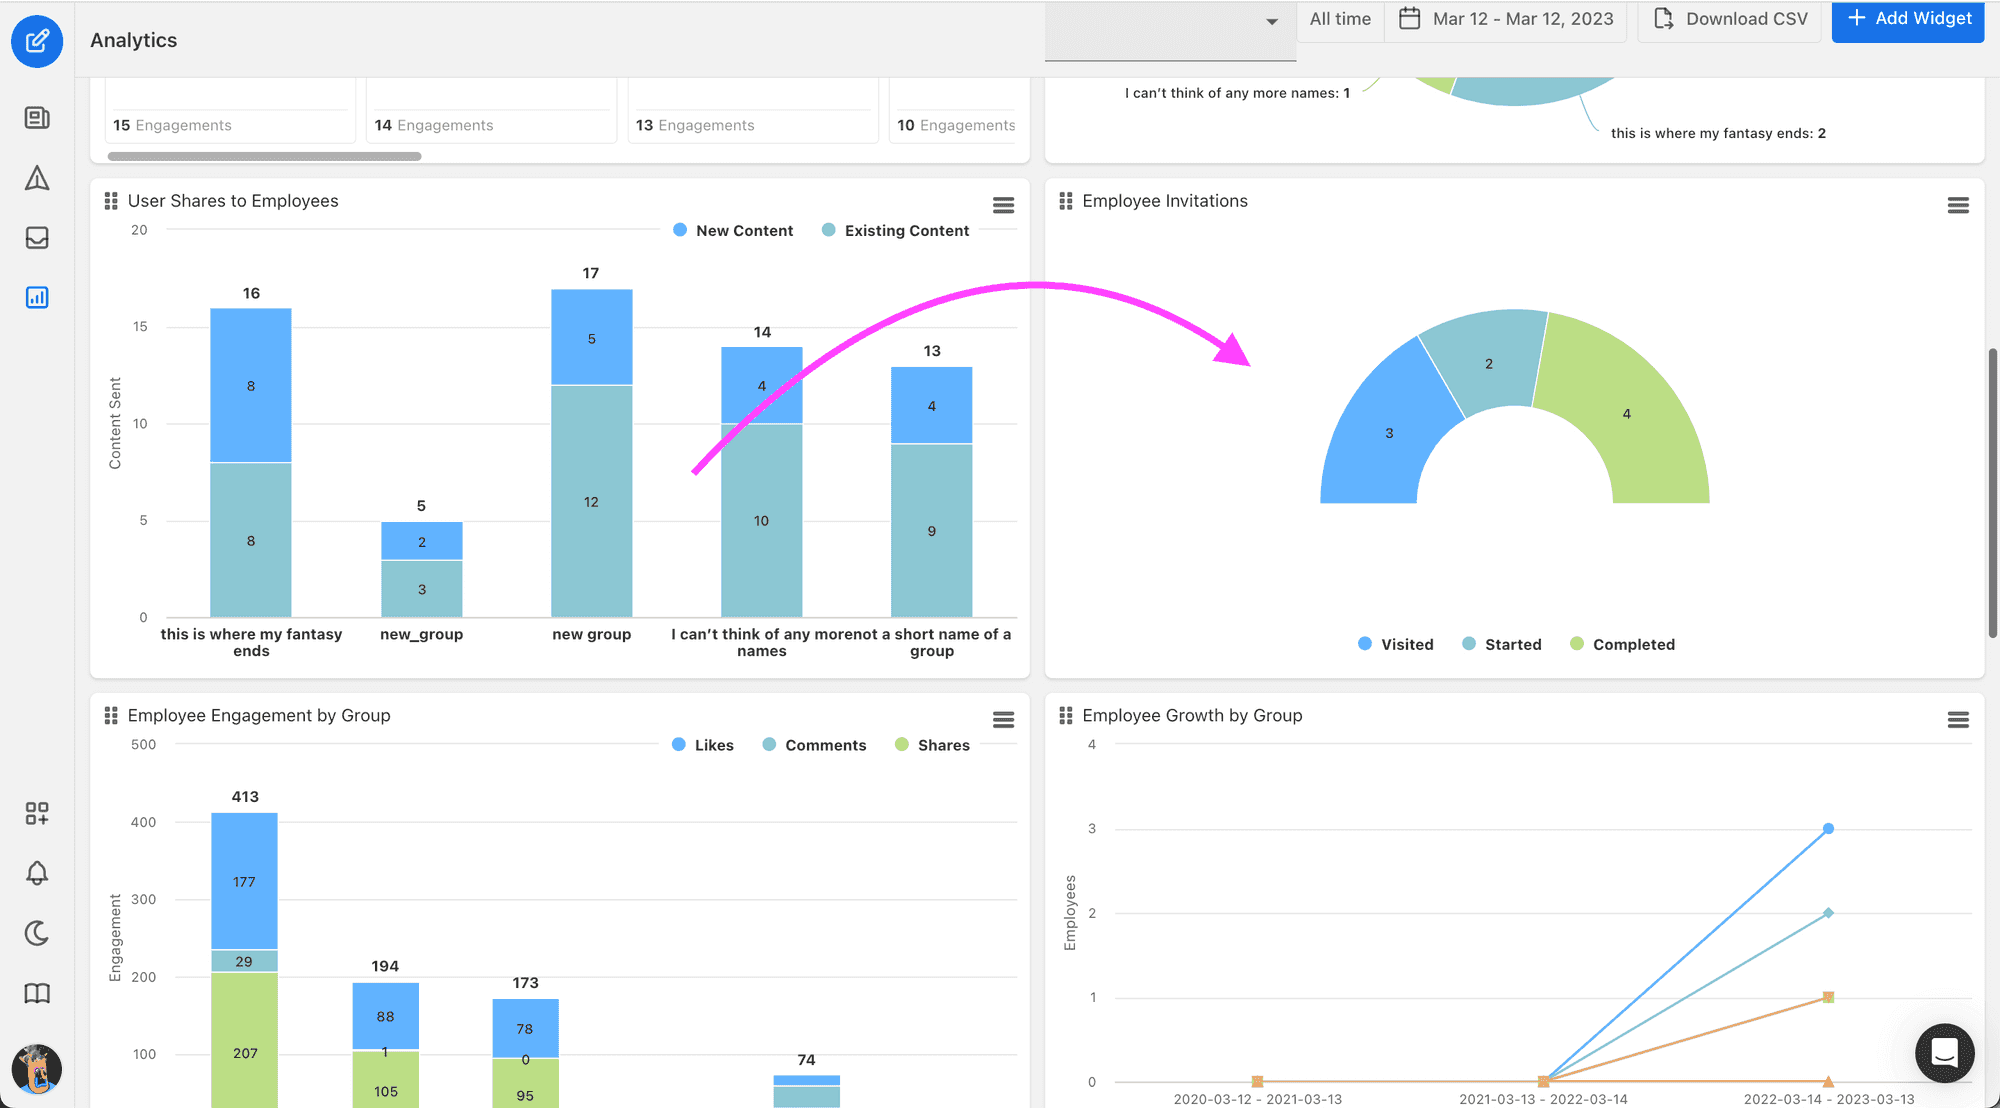The width and height of the screenshot is (2000, 1108).
Task: Click the blue compose pencil icon
Action: pos(37,41)
